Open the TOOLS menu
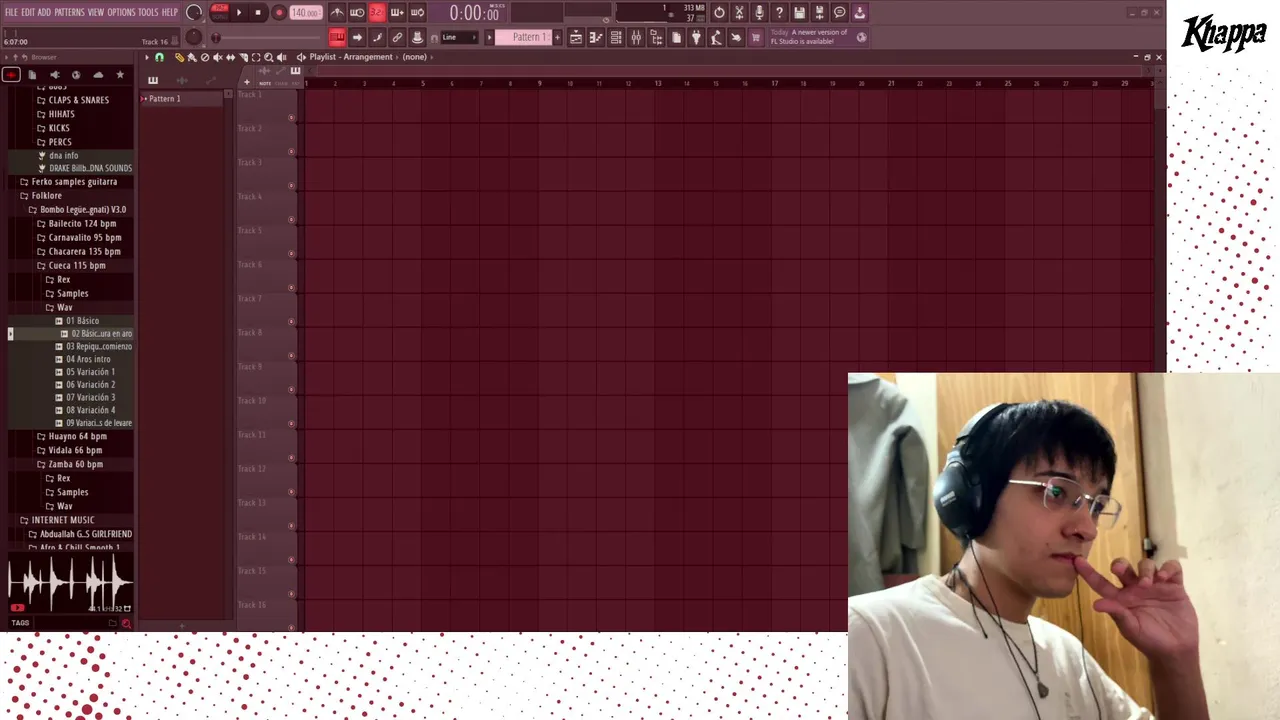This screenshot has height=720, width=1280. 148,12
